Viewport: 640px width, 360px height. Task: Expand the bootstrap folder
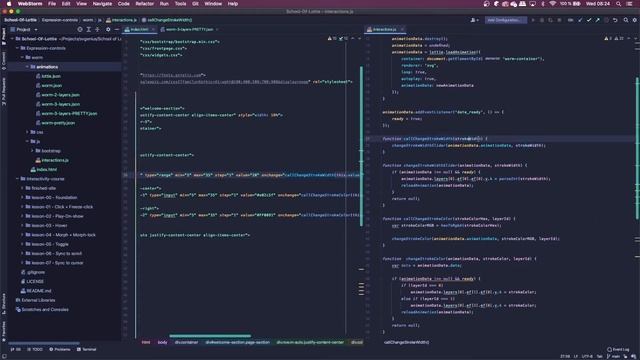(x=32, y=151)
